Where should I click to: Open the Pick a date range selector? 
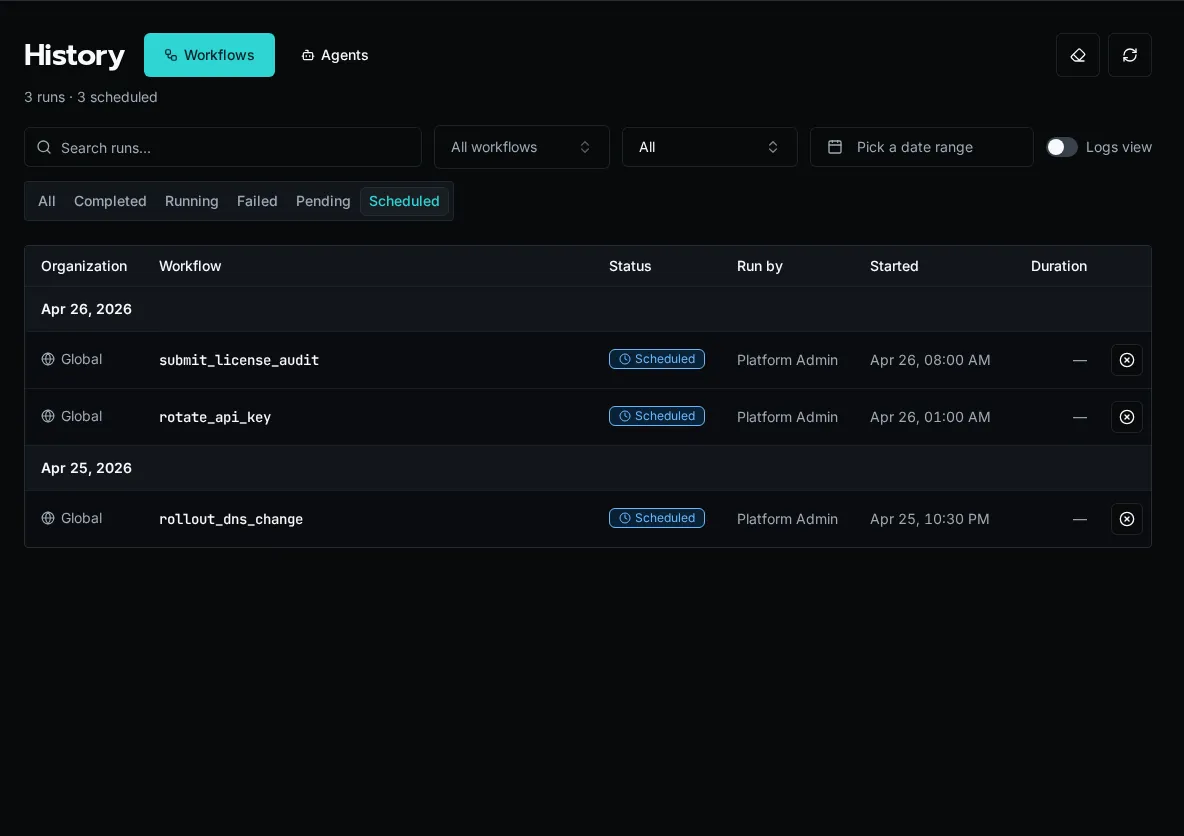tap(921, 147)
